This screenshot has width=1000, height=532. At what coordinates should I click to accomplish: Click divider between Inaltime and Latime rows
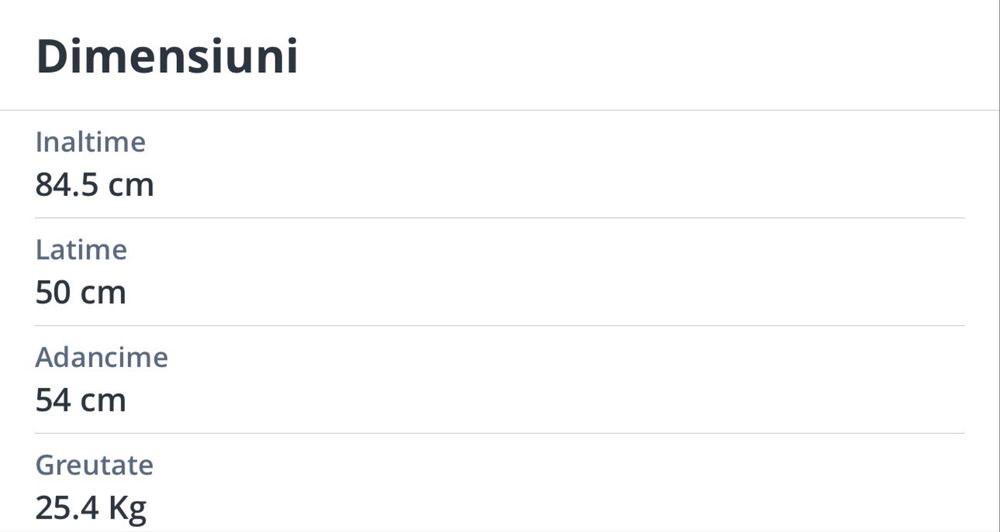pos(500,218)
